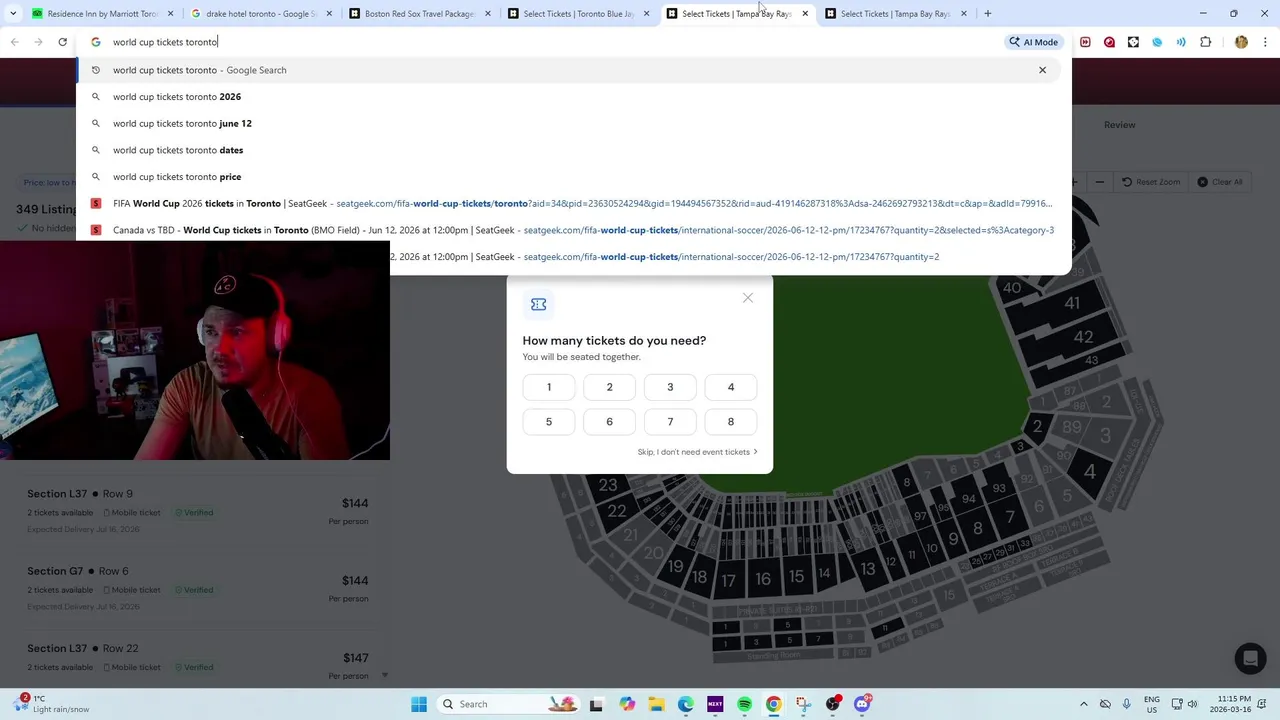Open the Windows Start menu
Screen dimensions: 1280x720
click(419, 704)
